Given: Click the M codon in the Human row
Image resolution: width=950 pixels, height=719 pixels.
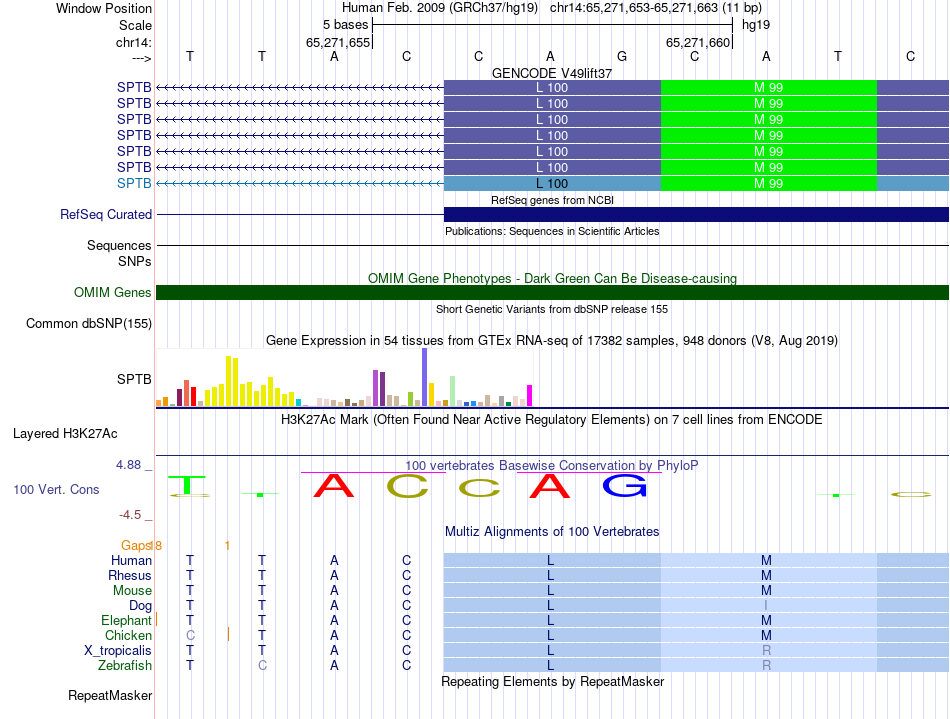Looking at the screenshot, I should tap(766, 561).
